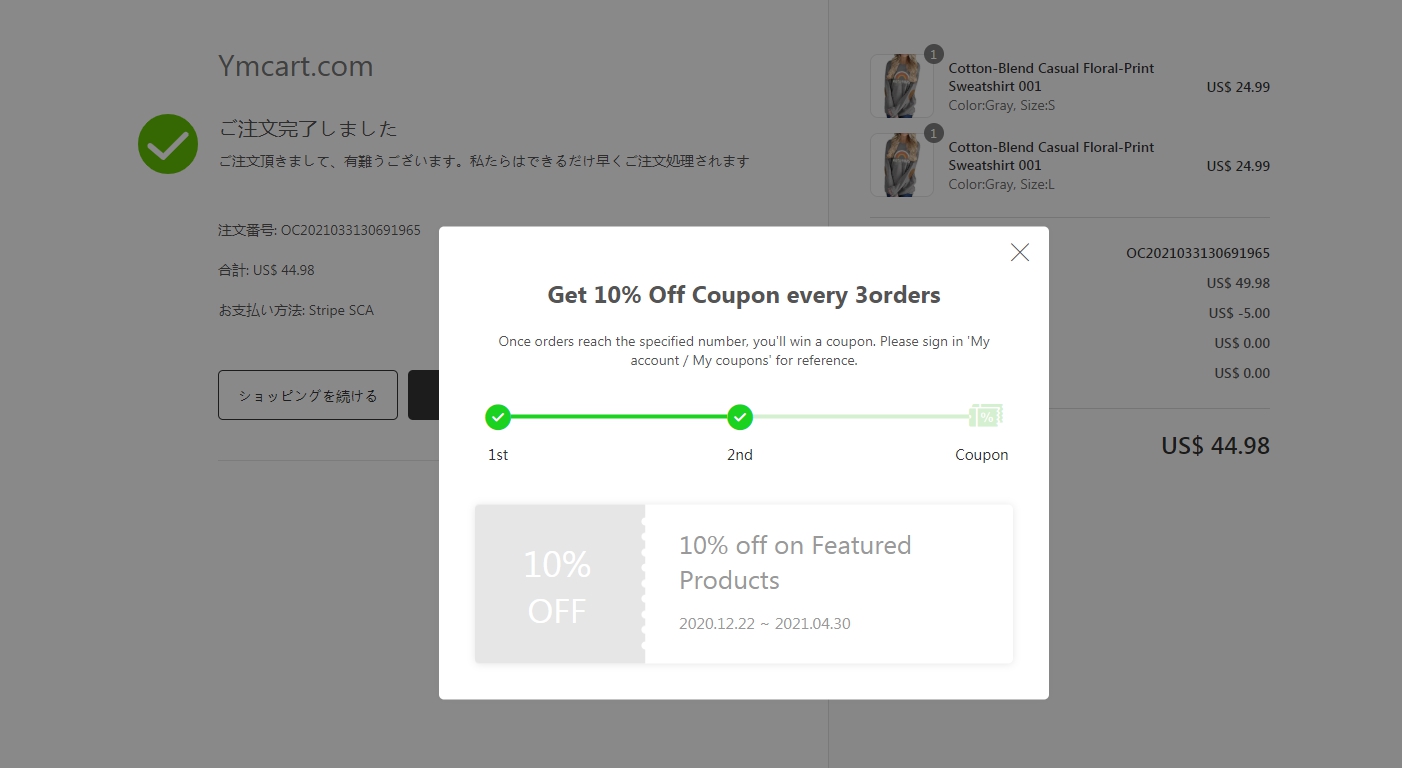
Task: Click quantity badge on Size:S sweatshirt
Action: (x=933, y=54)
